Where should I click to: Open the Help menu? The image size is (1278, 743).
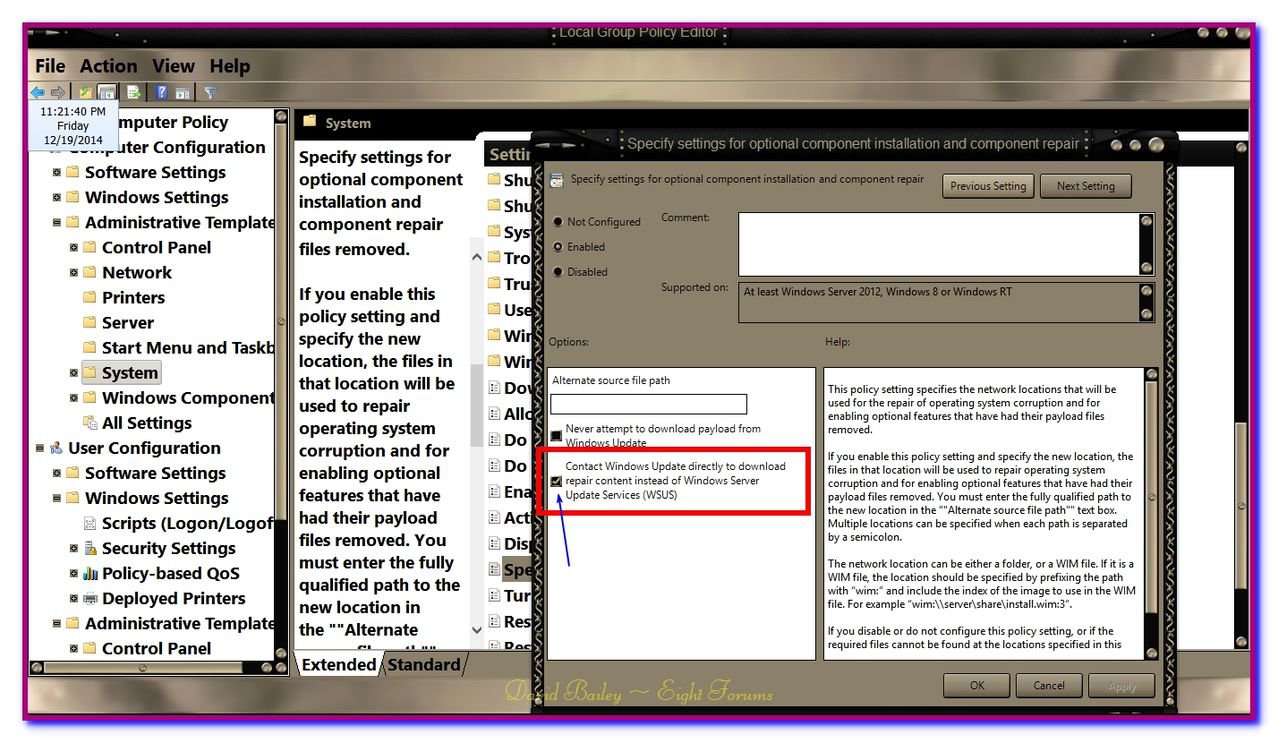(x=230, y=66)
